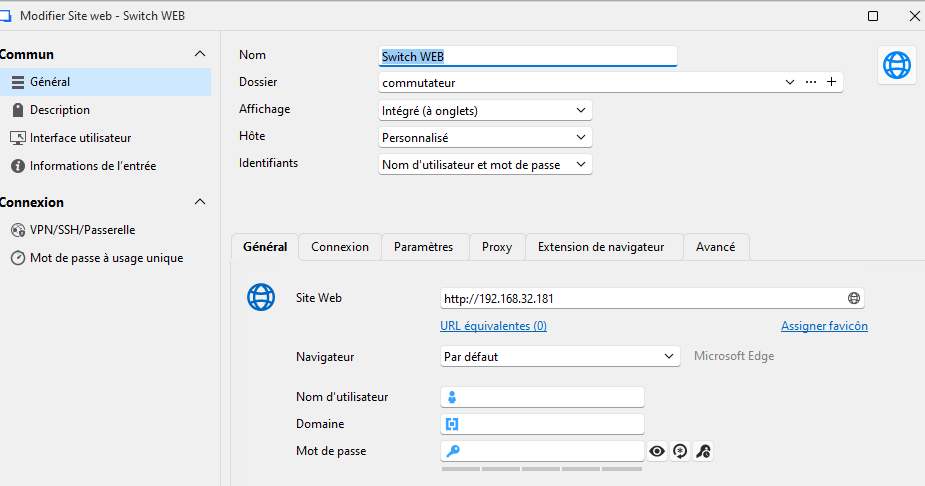Click the VPN/SSH/Passerelle globe icon
925x486 pixels.
pyautogui.click(x=18, y=230)
